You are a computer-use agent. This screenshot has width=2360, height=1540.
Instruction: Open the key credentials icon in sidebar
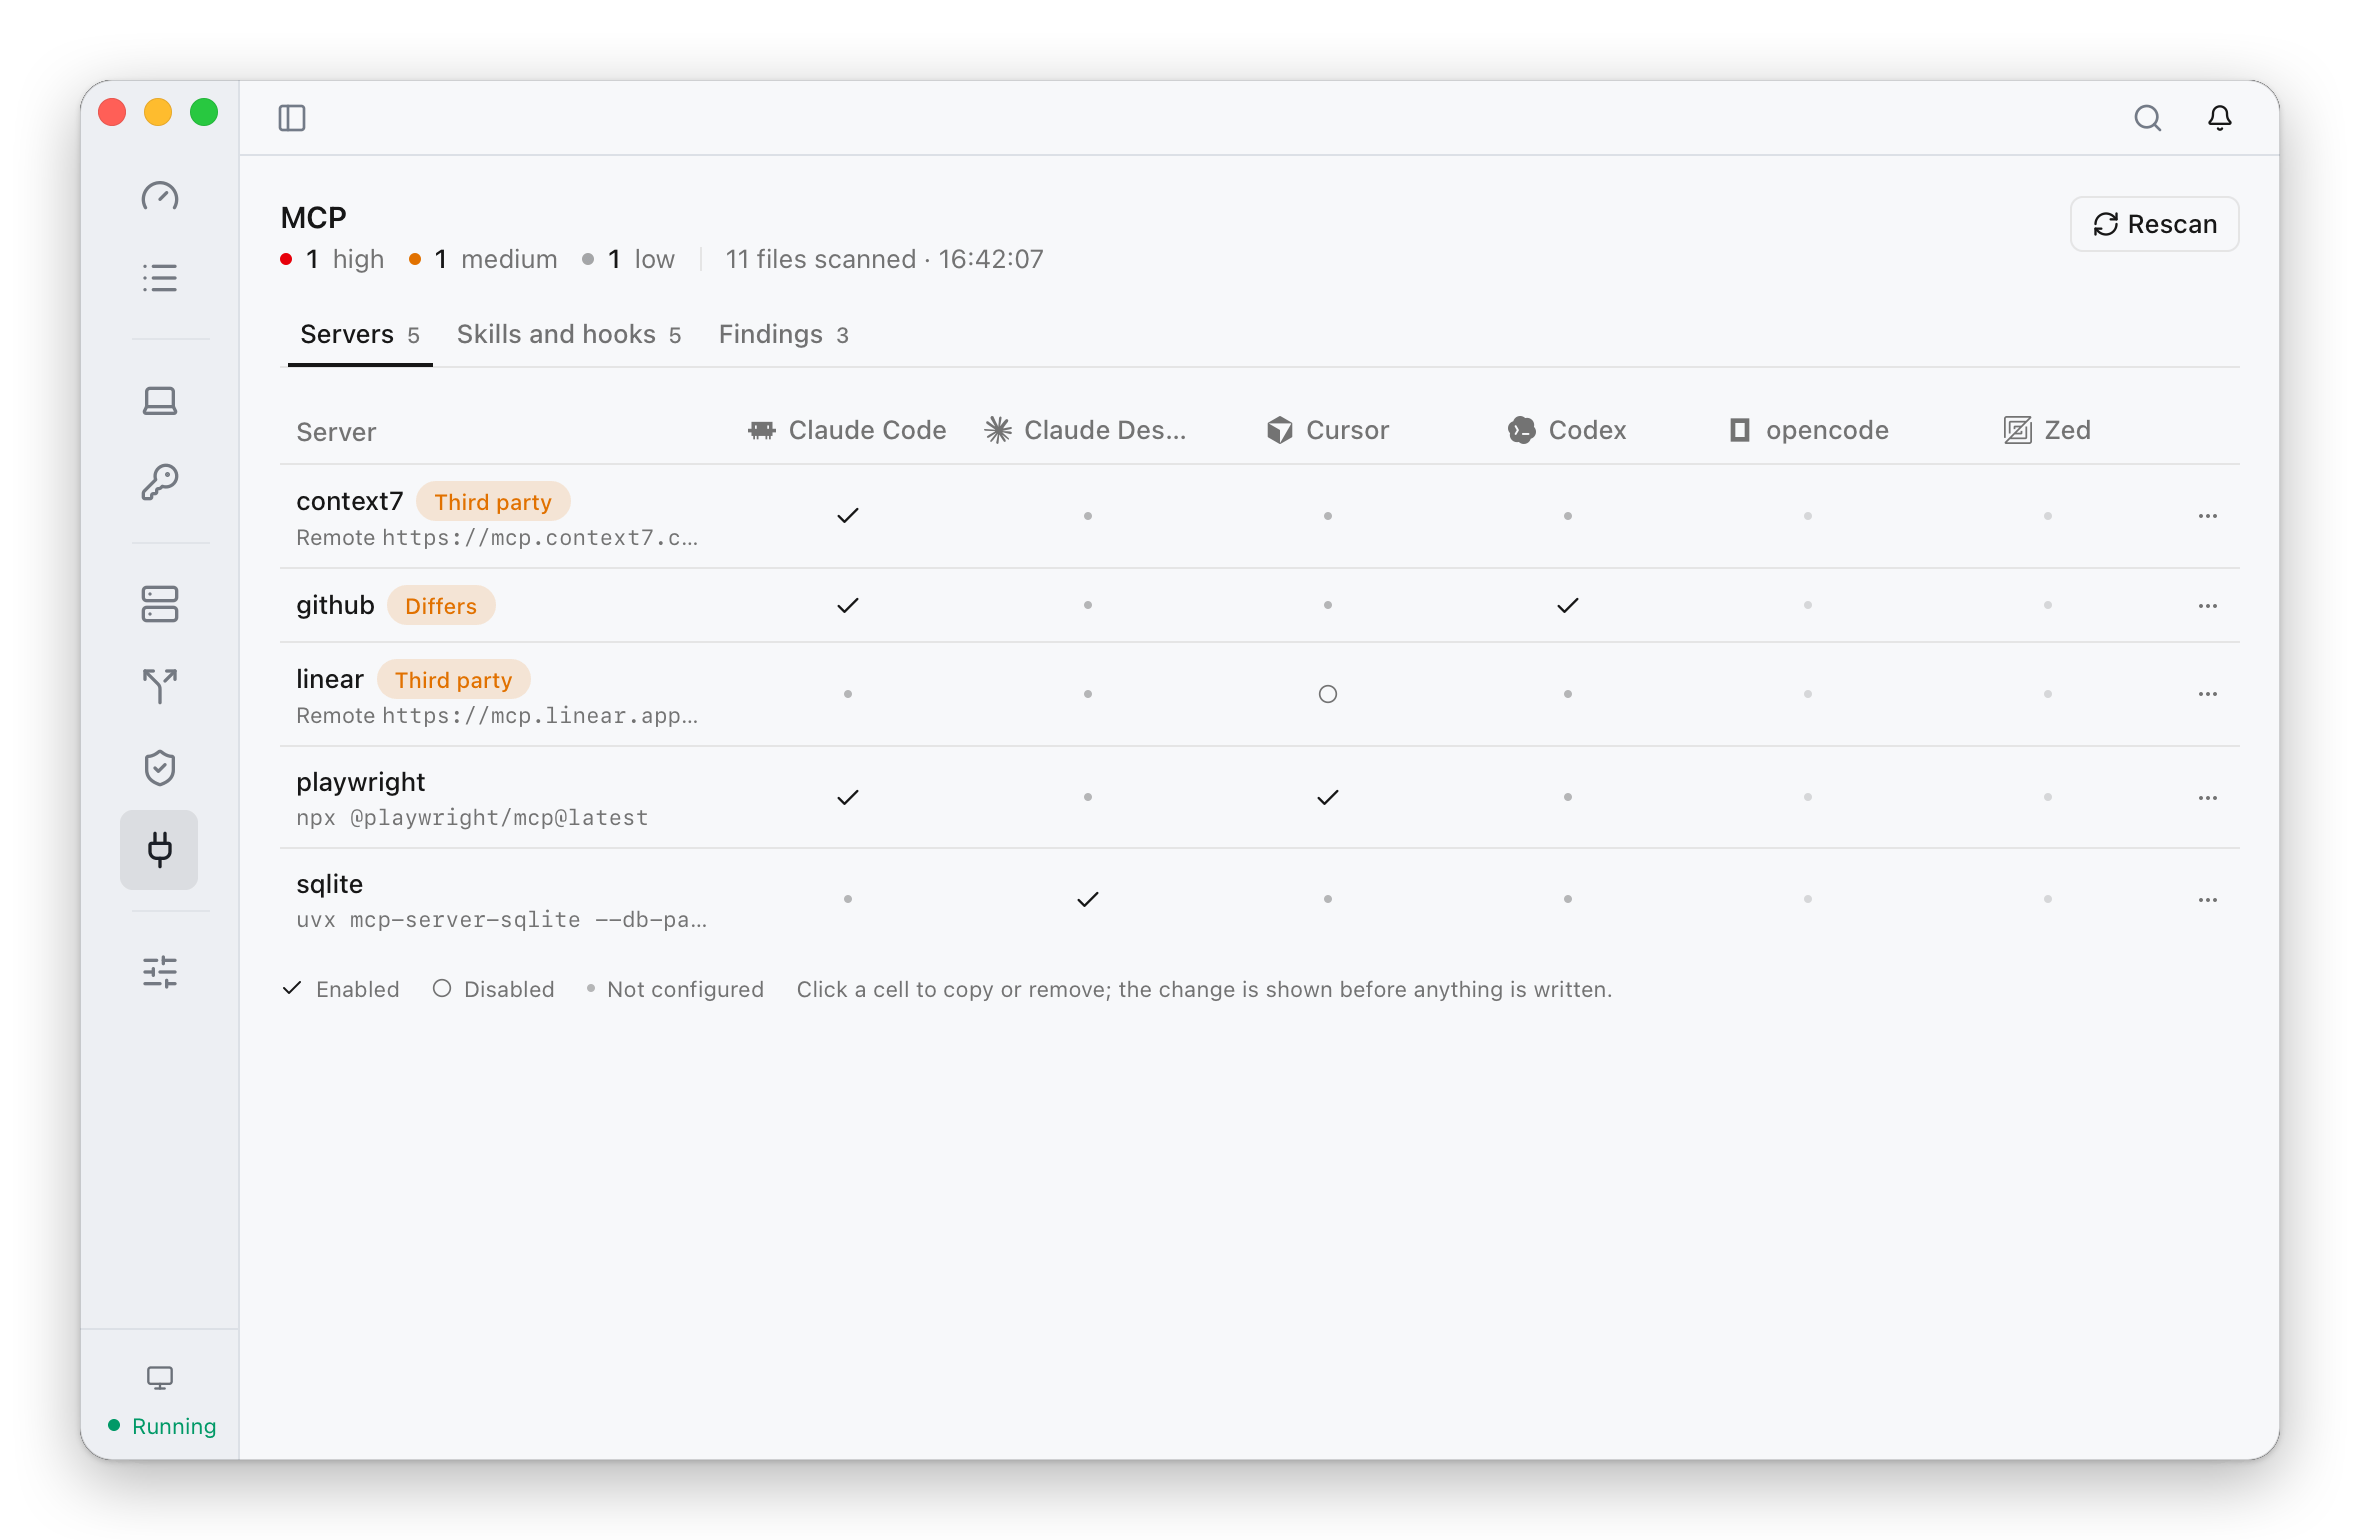pyautogui.click(x=160, y=482)
